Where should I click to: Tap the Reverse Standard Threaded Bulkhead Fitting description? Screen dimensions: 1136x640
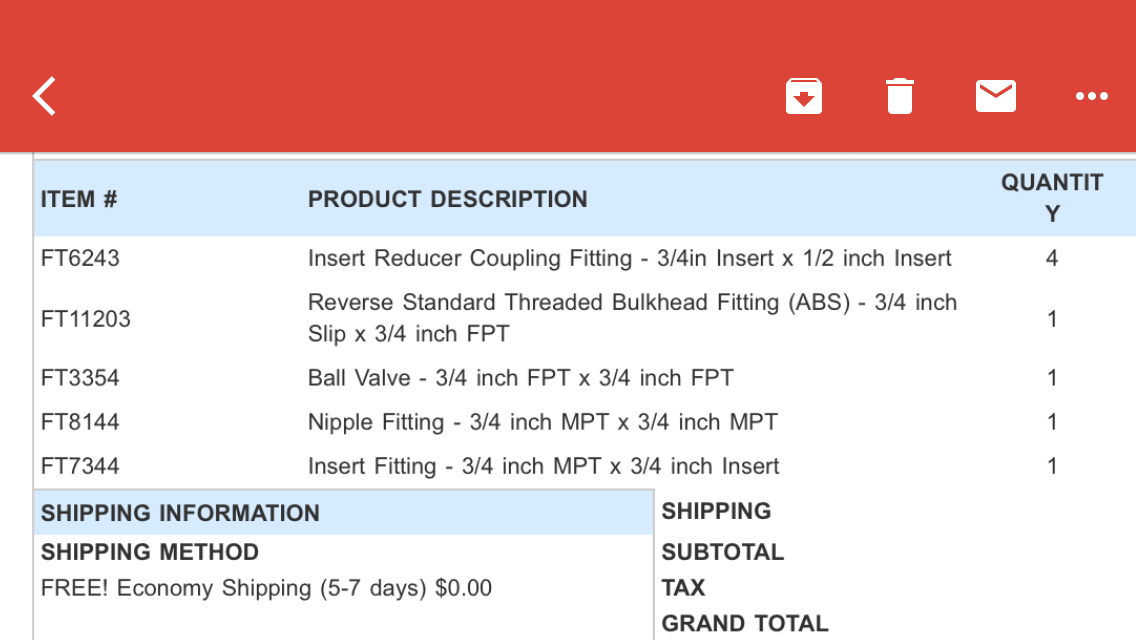click(632, 318)
